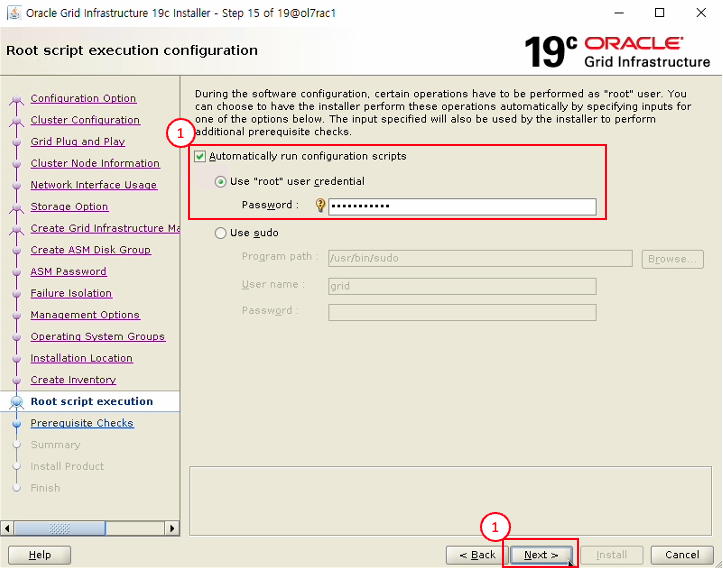Screen dimensions: 723x568
Task: Select the Use sudo radio button
Action: pos(220,233)
